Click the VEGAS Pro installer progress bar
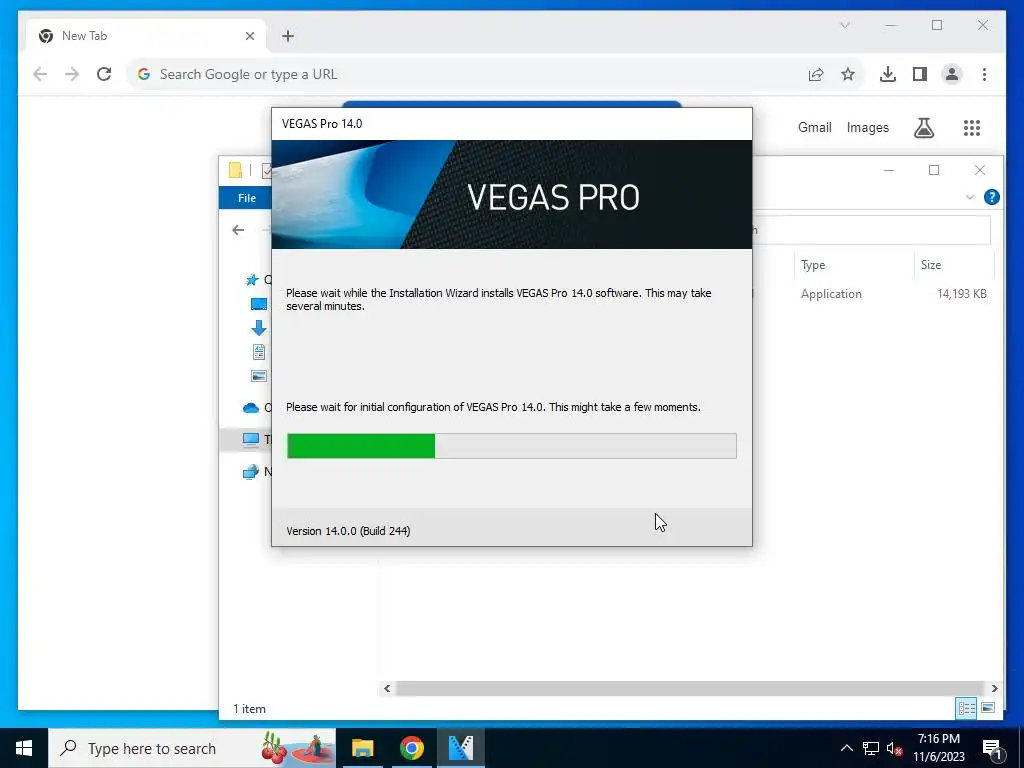Image resolution: width=1024 pixels, height=768 pixels. (511, 446)
